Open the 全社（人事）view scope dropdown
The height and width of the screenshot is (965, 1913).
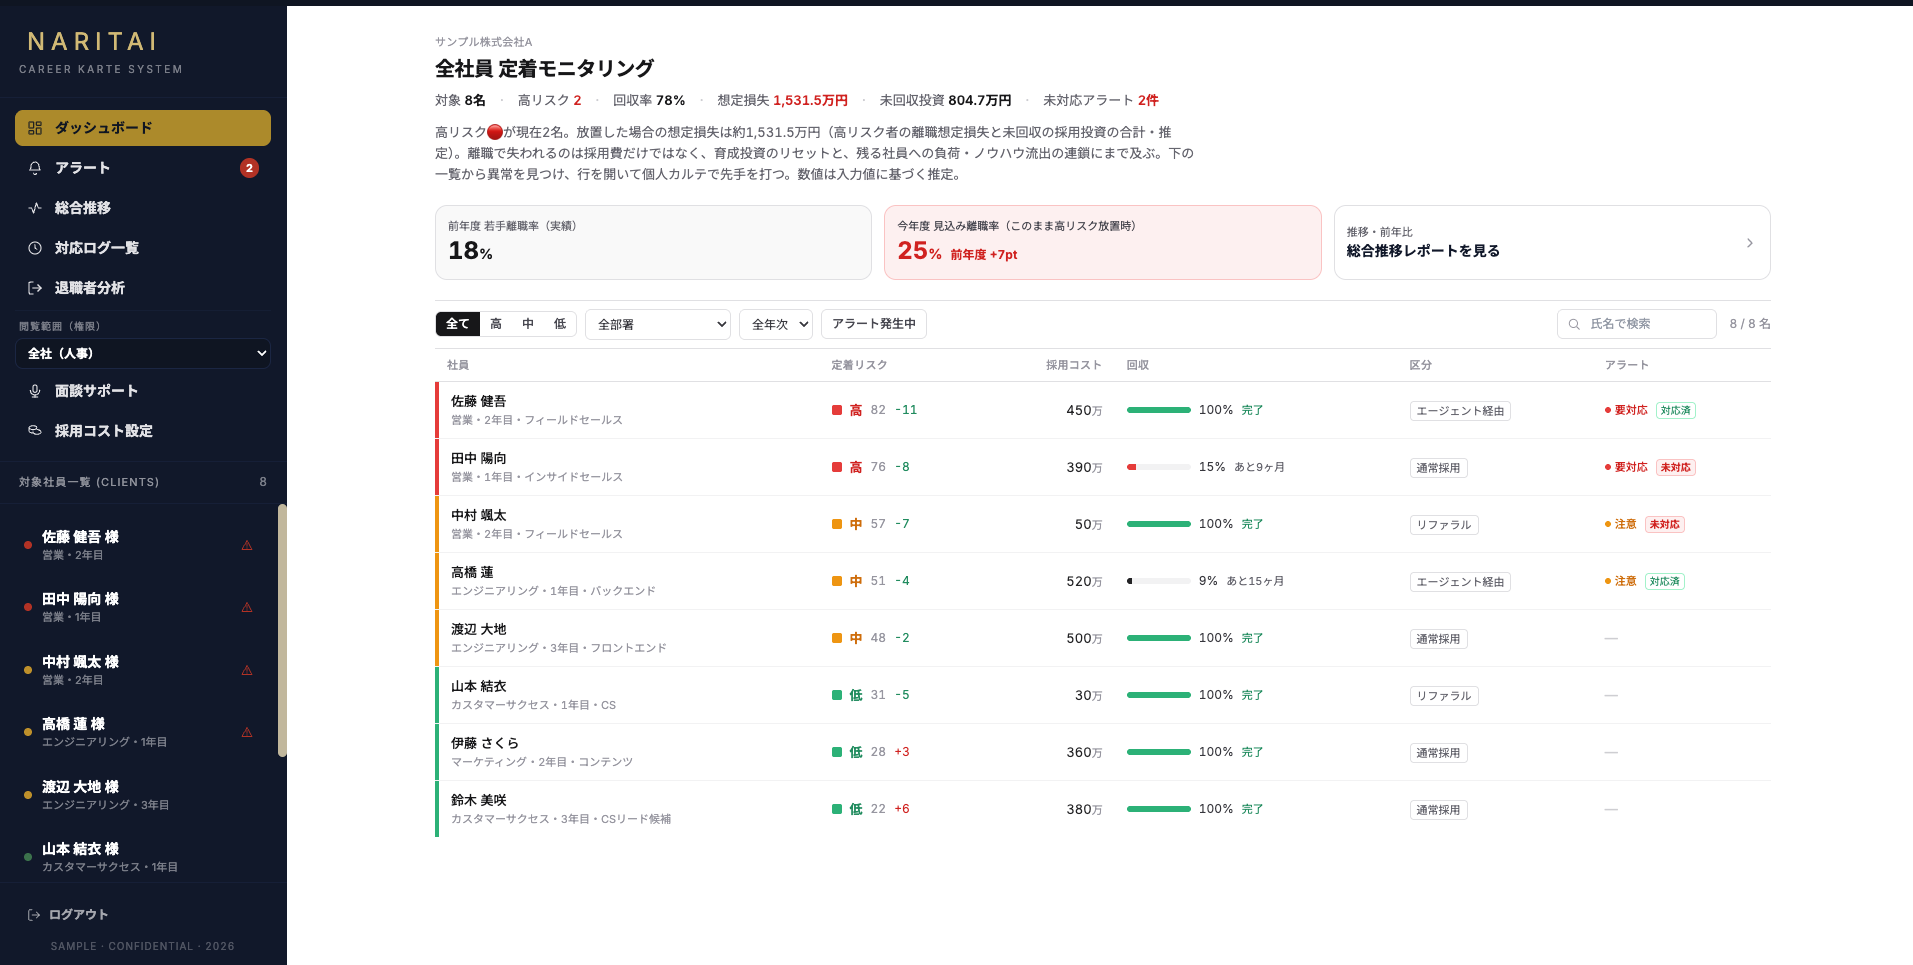[x=143, y=353]
